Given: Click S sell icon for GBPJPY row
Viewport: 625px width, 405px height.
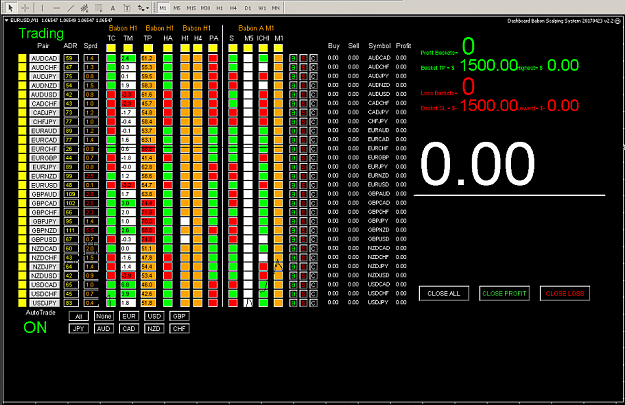Looking at the screenshot, I should (x=303, y=221).
